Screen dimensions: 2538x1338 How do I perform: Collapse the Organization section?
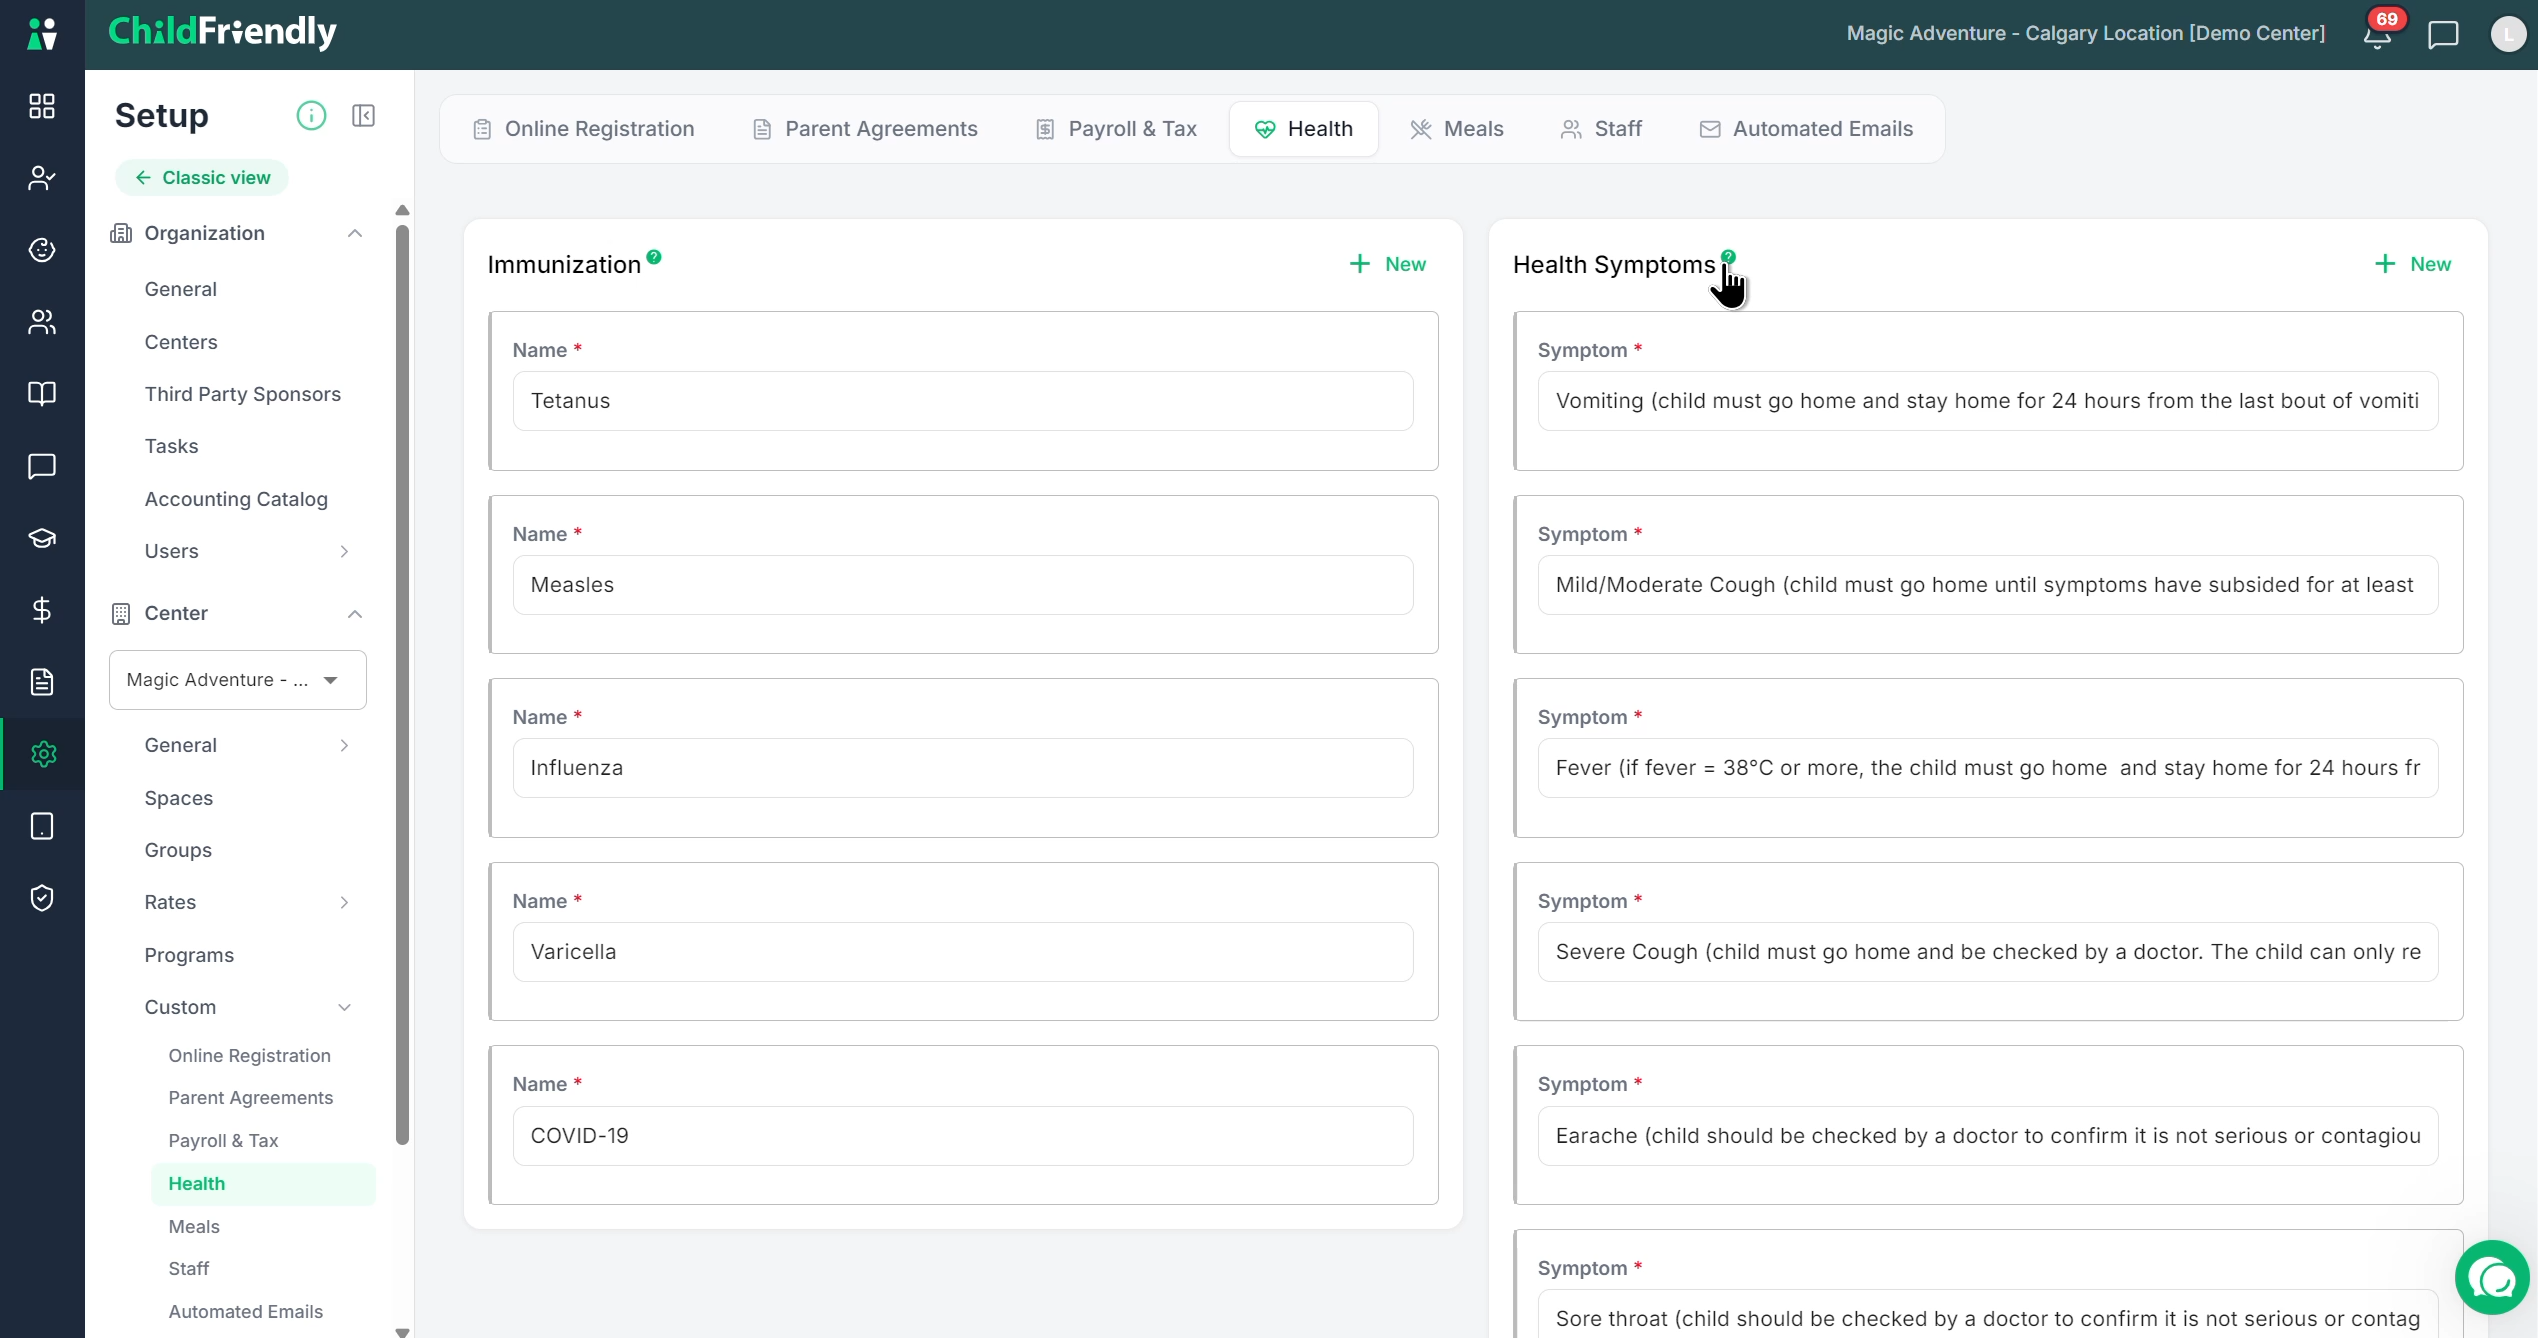tap(354, 233)
